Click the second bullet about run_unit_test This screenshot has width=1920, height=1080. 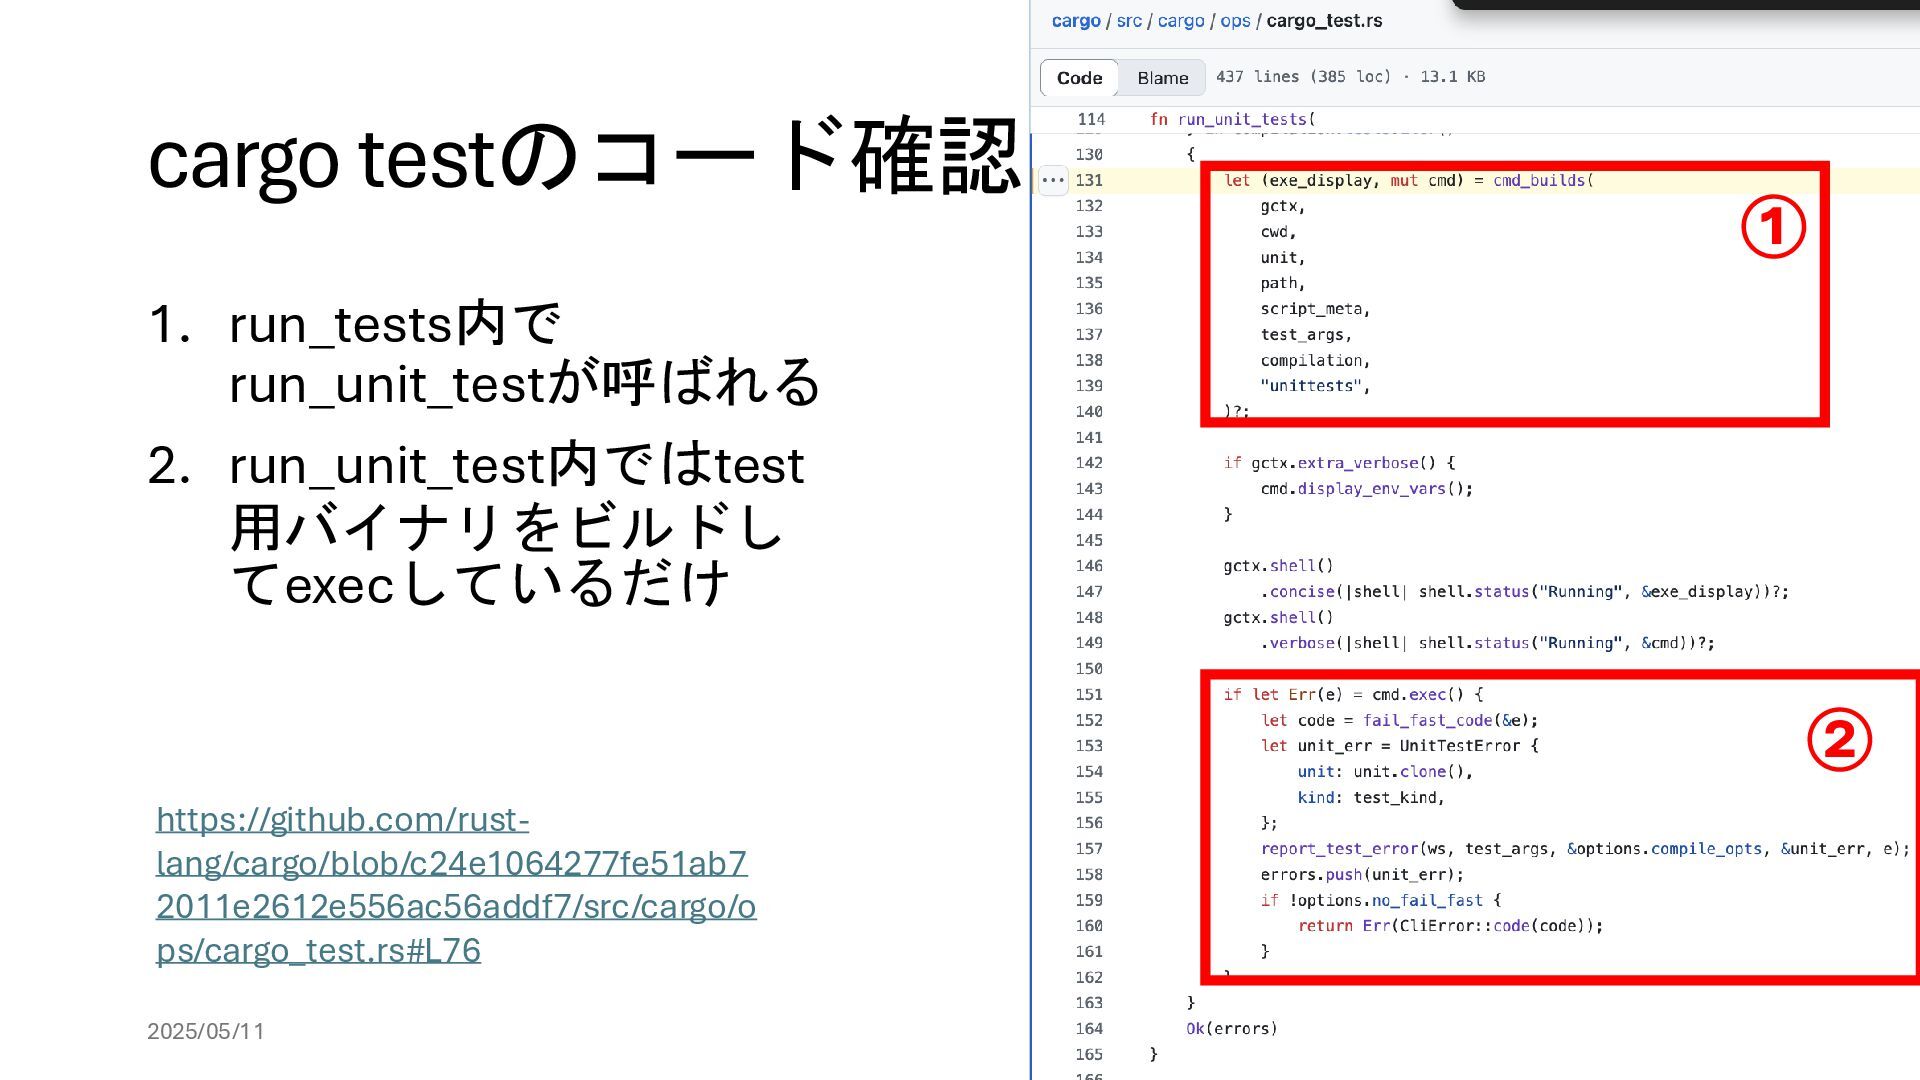[517, 524]
